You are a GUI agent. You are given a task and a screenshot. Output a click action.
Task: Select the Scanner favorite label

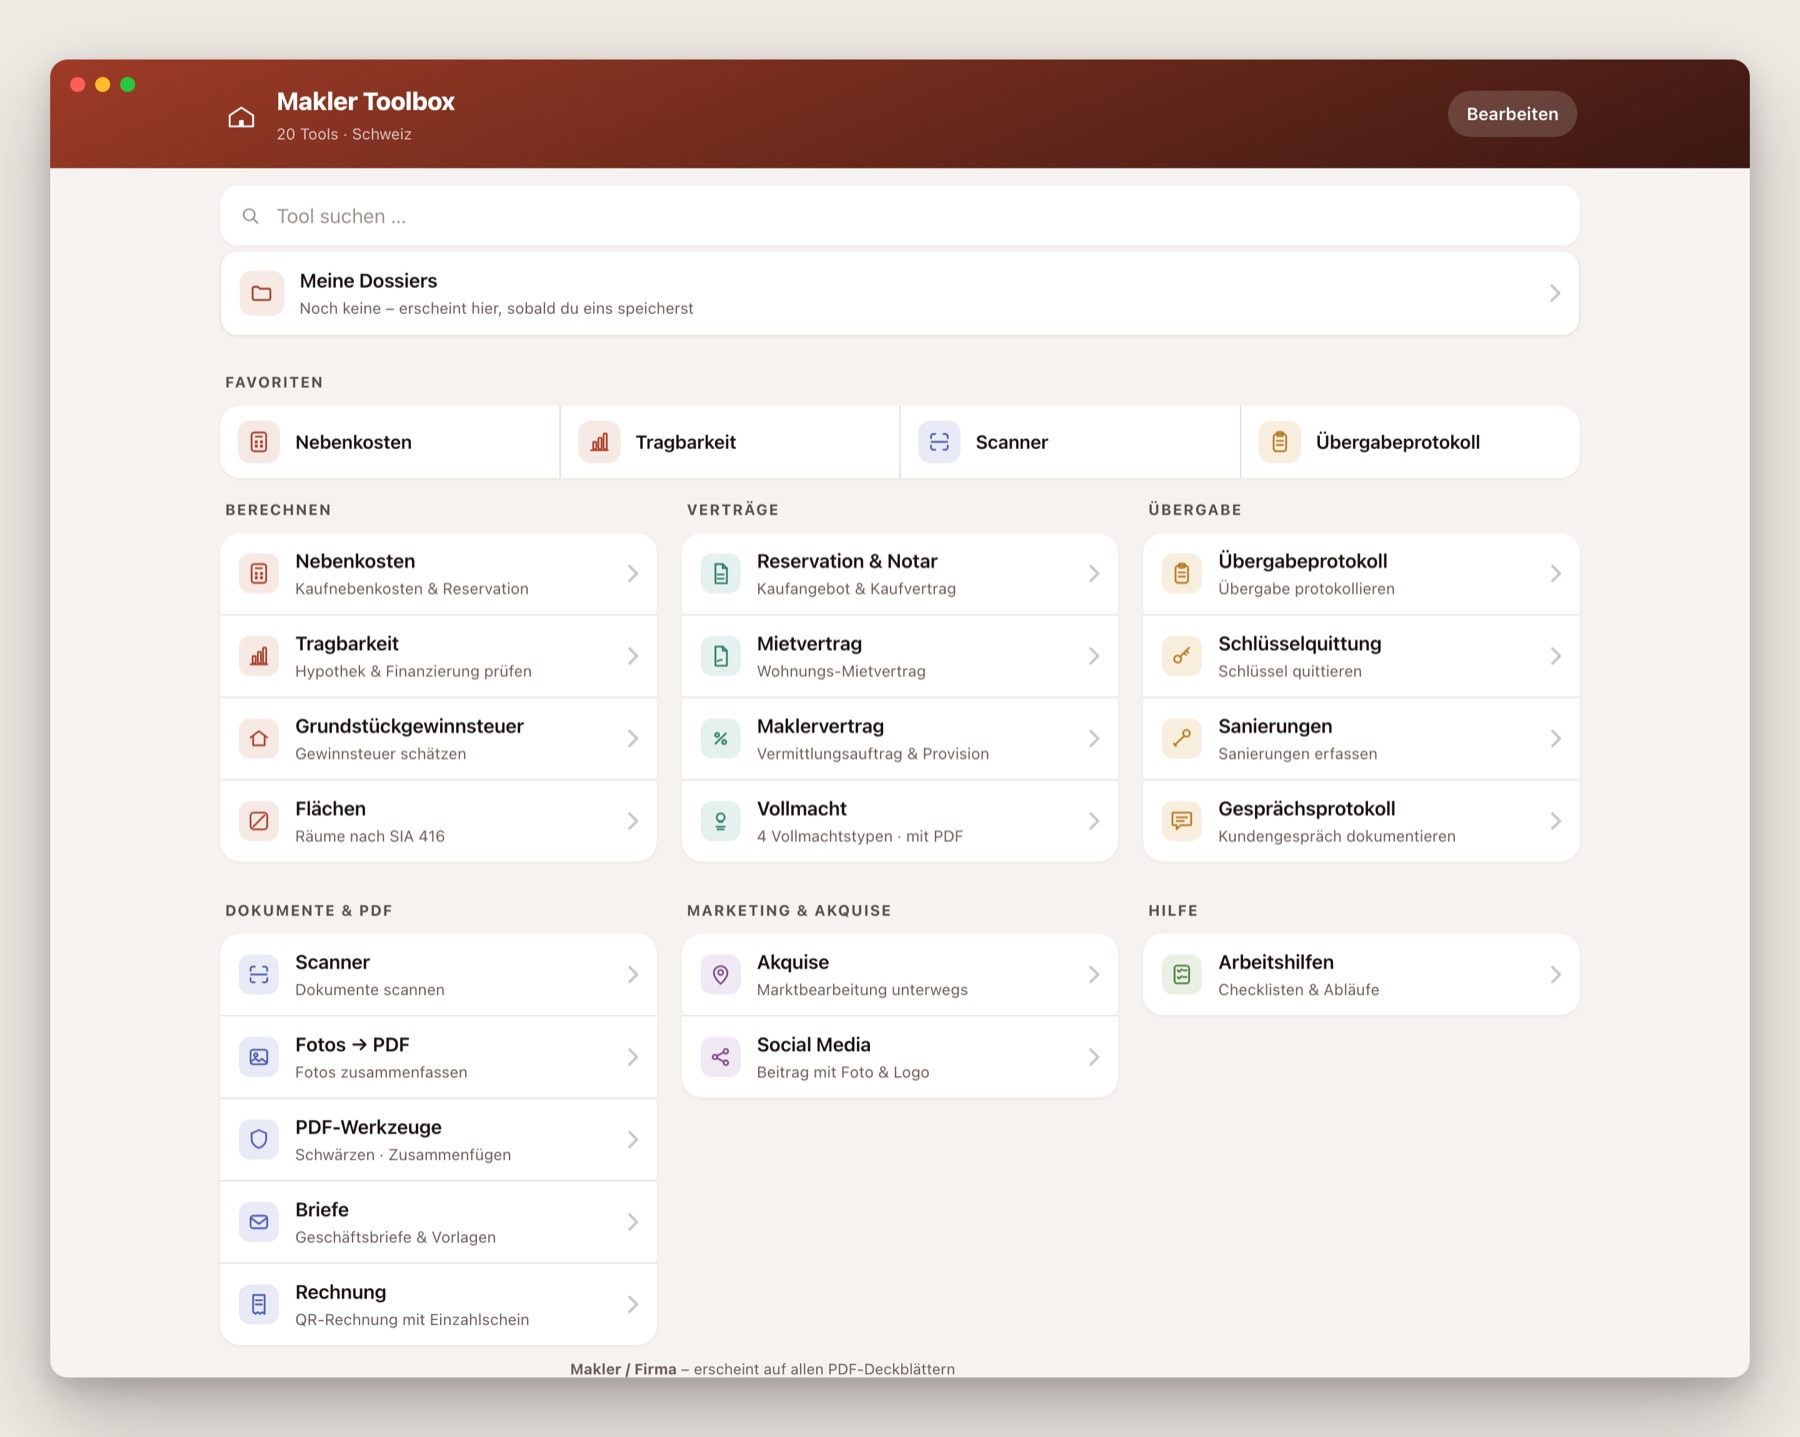tap(1012, 442)
